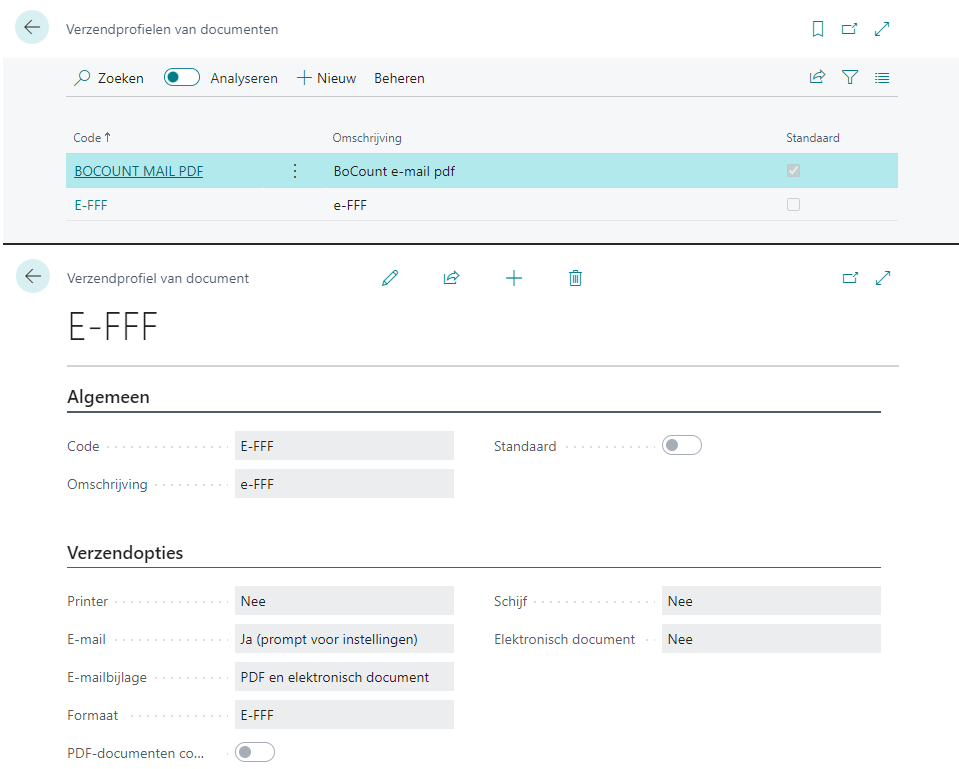Click the plus icon to add new profile

point(514,278)
